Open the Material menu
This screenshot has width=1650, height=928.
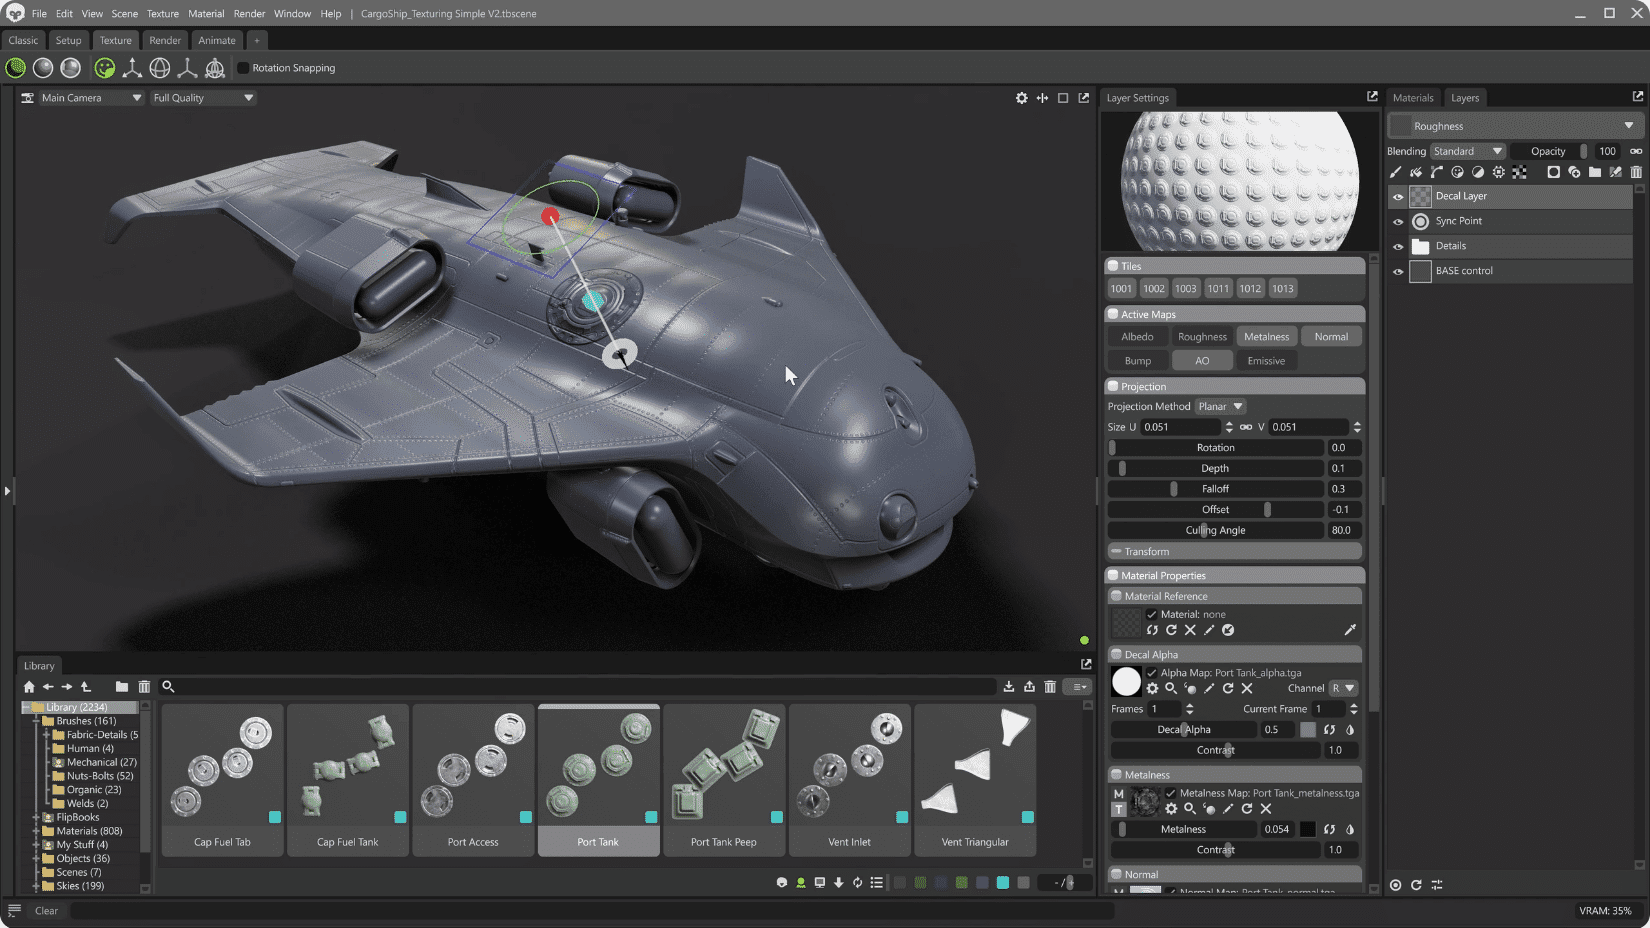[x=206, y=13]
